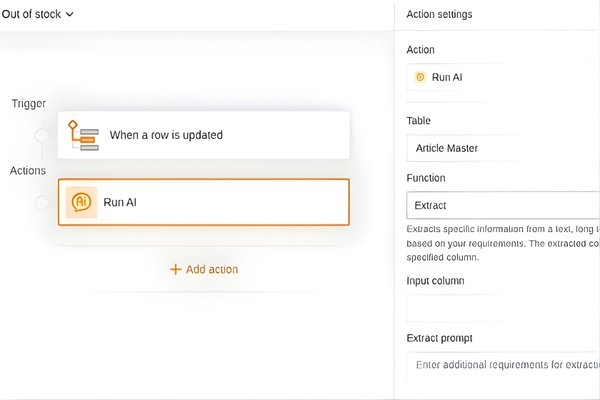The image size is (600, 400).
Task: Click the circle connector next to Run AI action
Action: click(x=42, y=203)
